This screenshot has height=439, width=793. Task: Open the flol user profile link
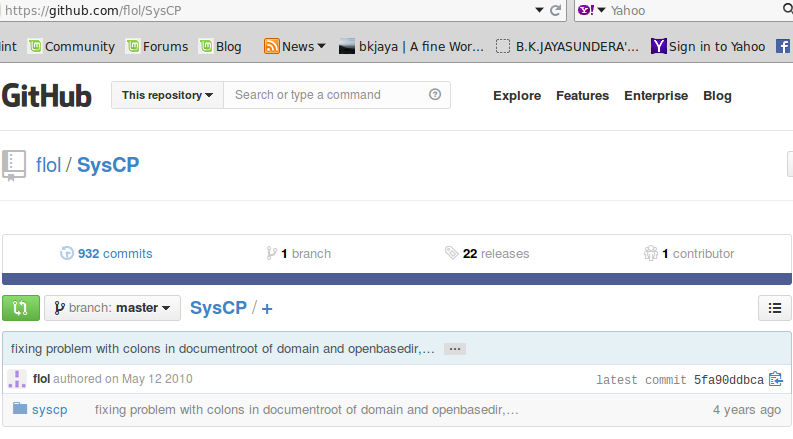pos(48,165)
